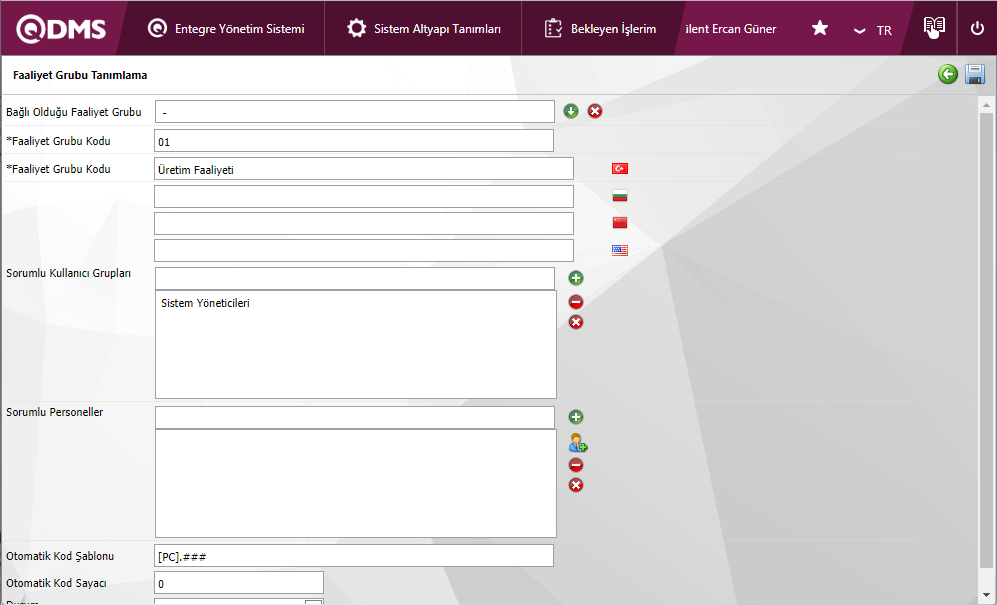
Task: Click the vertical scrollbar thumb
Action: pos(986,340)
